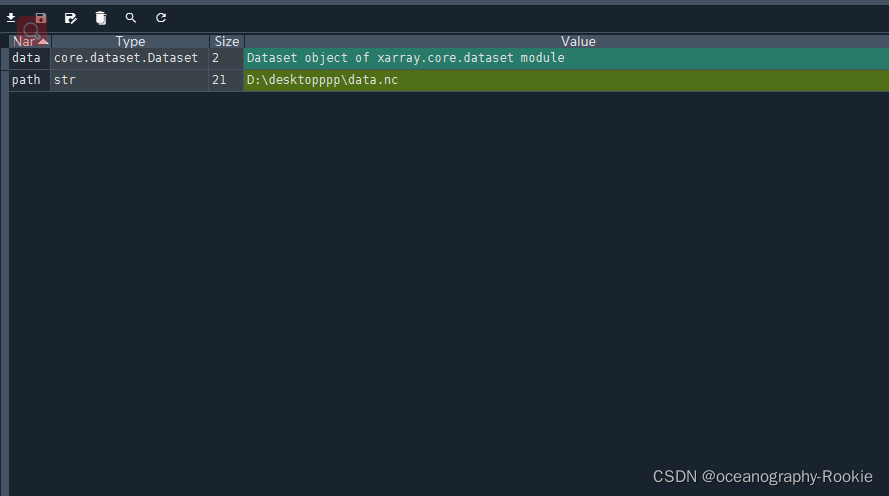Open the teal Dataset object value cell
Viewport: 889px width, 496px height.
pos(566,58)
